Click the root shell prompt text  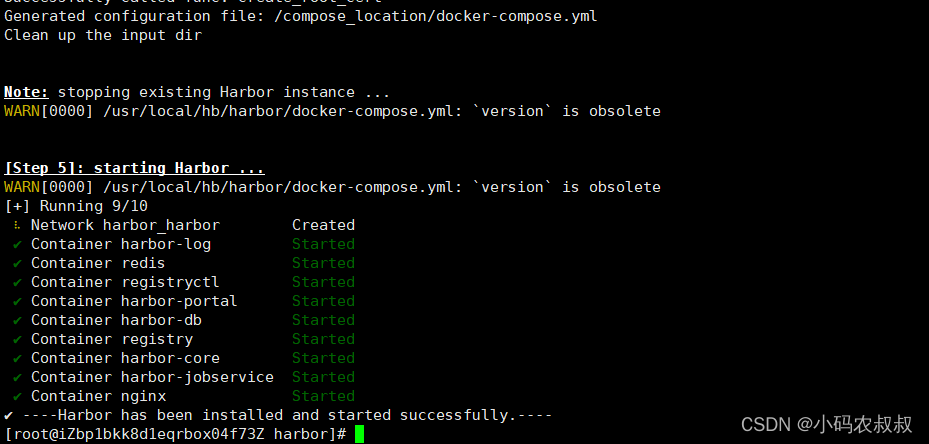pyautogui.click(x=175, y=435)
